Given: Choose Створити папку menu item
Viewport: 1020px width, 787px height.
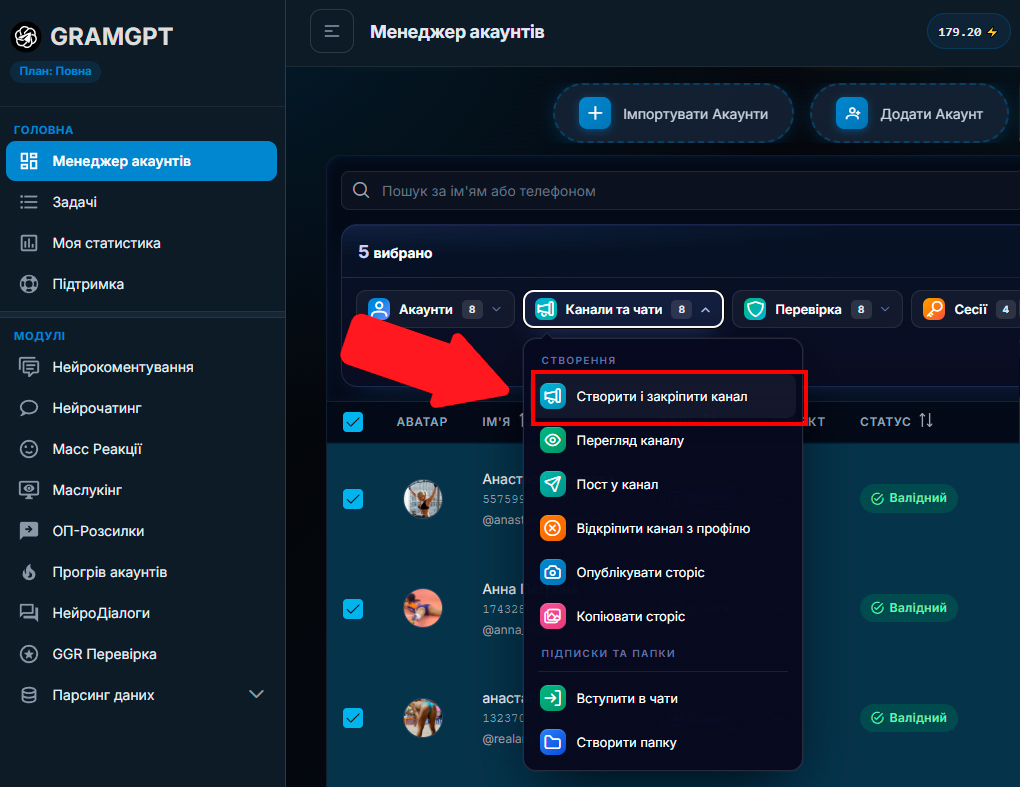Looking at the screenshot, I should point(664,742).
